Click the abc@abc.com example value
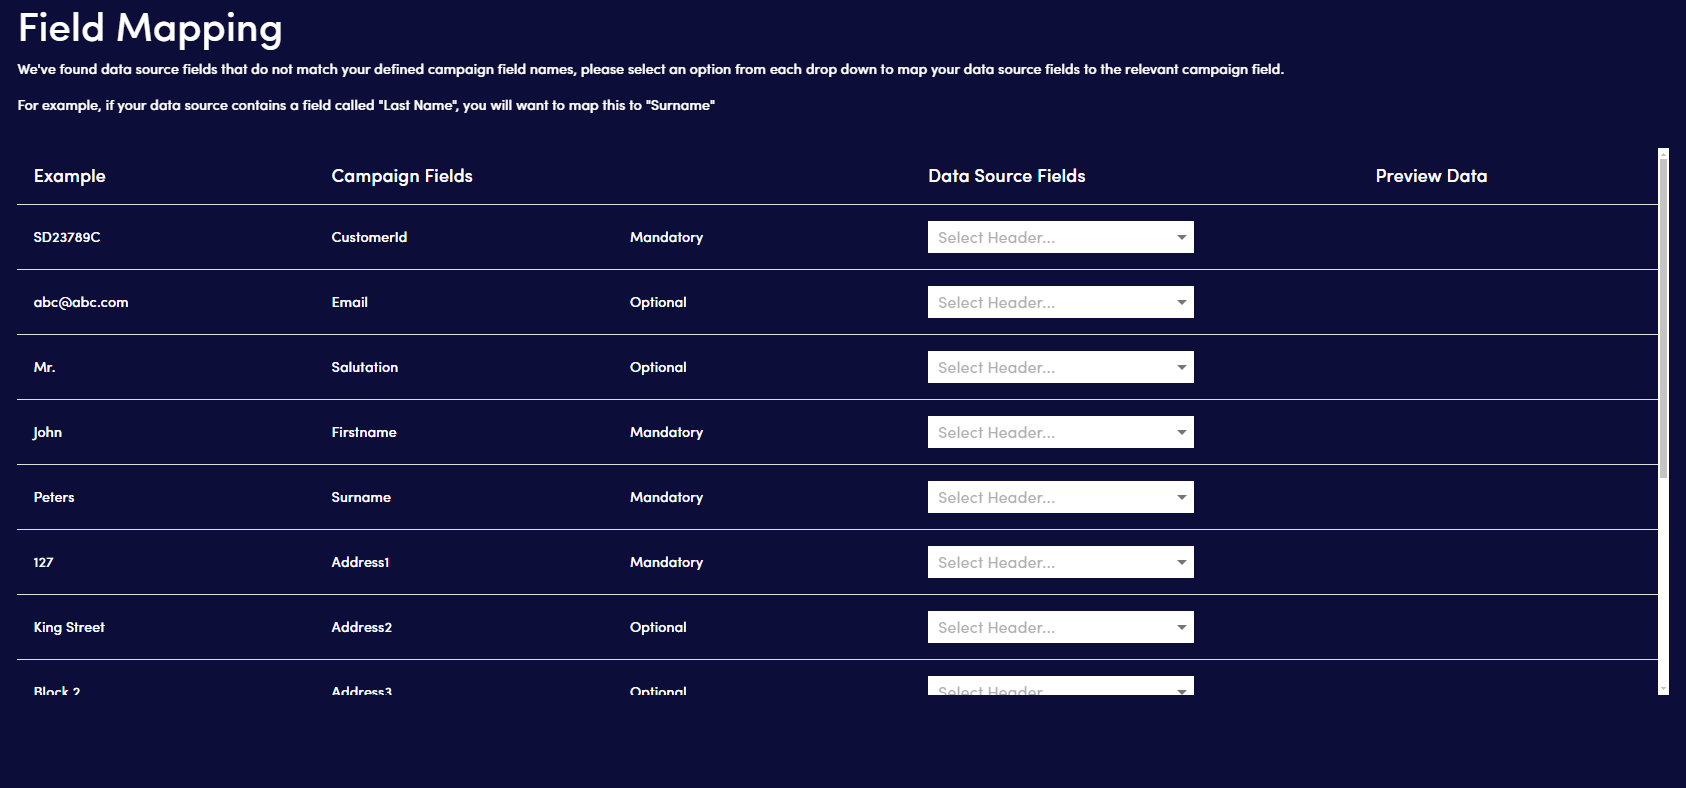 point(81,302)
